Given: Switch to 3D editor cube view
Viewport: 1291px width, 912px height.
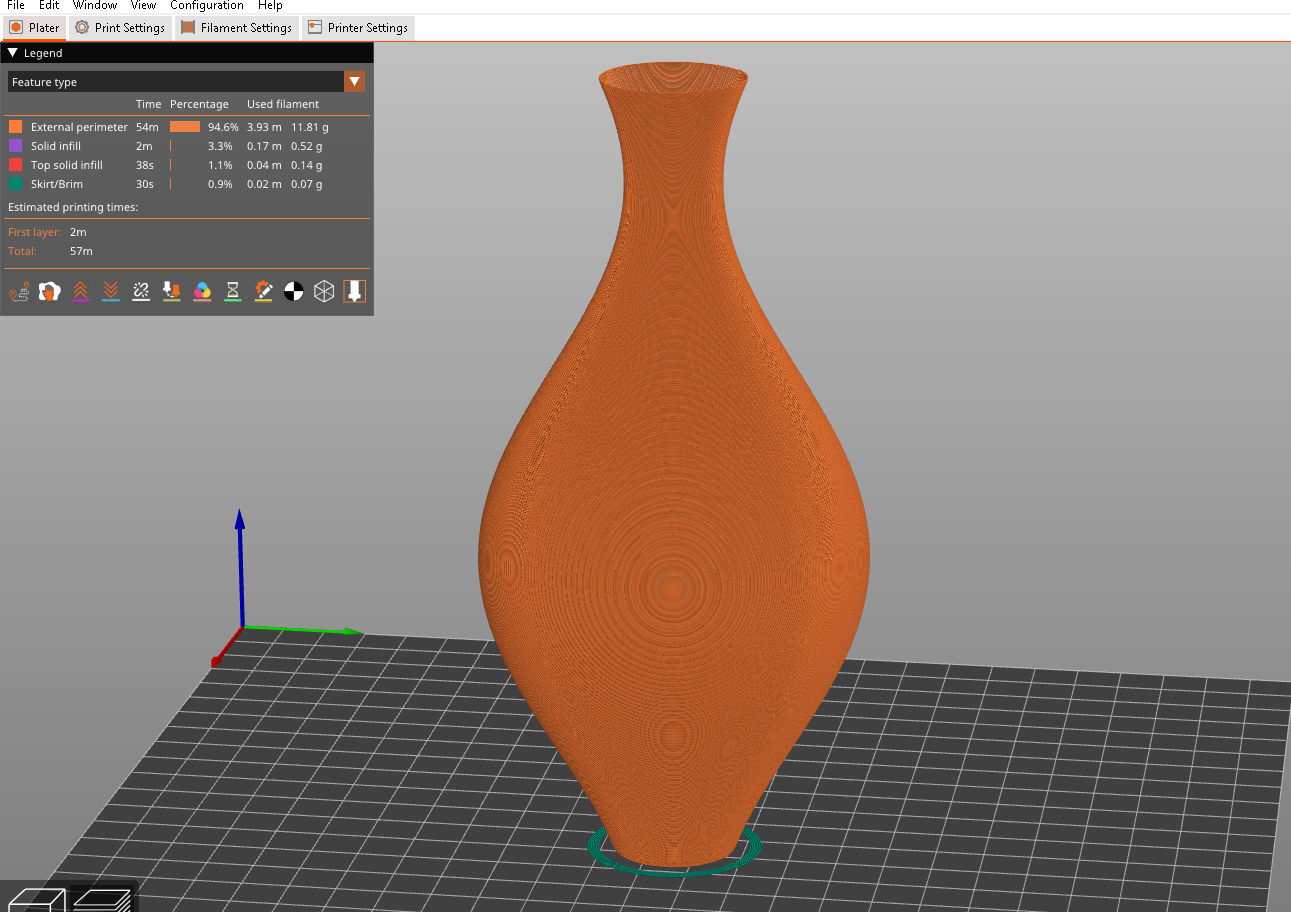Looking at the screenshot, I should click(x=35, y=899).
